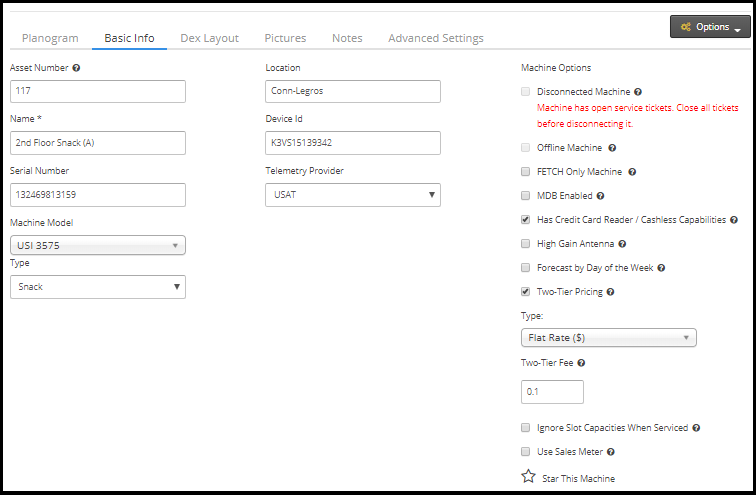
Task: Enable the MDB Enabled checkbox
Action: pos(526,196)
